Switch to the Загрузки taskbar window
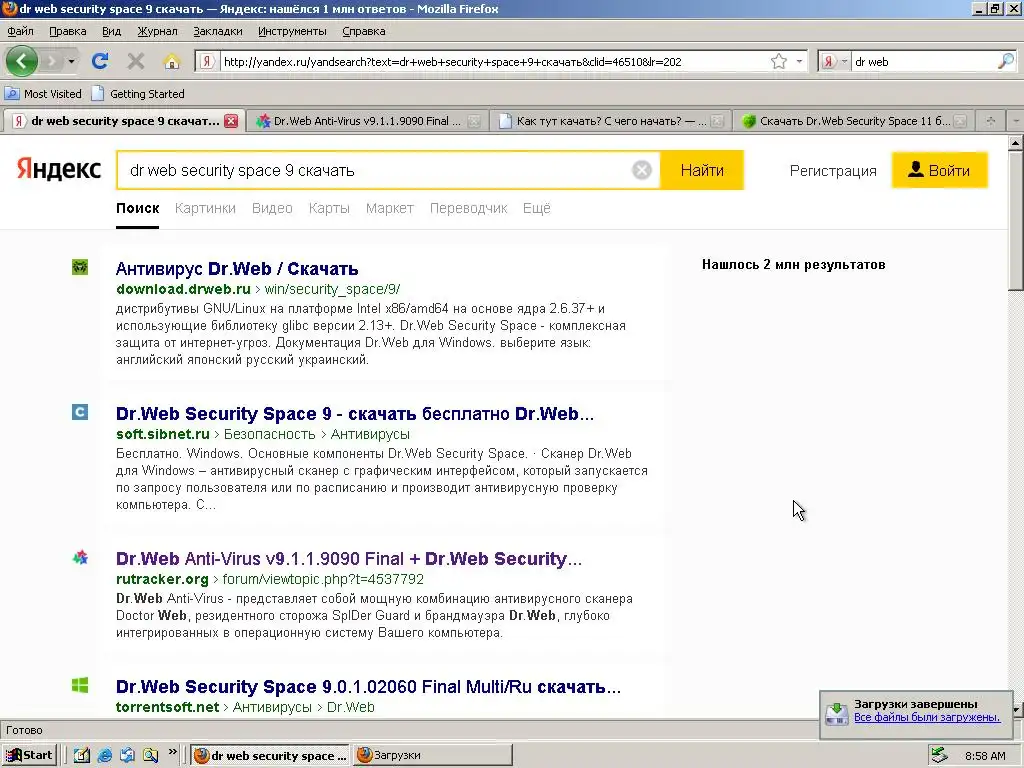Viewport: 1024px width, 768px height. click(432, 756)
